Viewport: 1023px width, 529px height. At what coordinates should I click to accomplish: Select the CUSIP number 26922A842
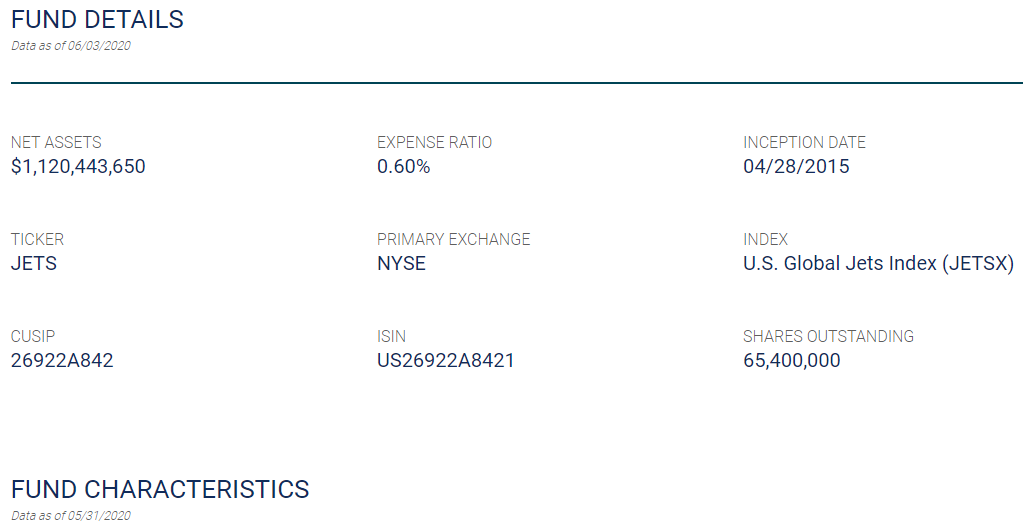[x=62, y=361]
